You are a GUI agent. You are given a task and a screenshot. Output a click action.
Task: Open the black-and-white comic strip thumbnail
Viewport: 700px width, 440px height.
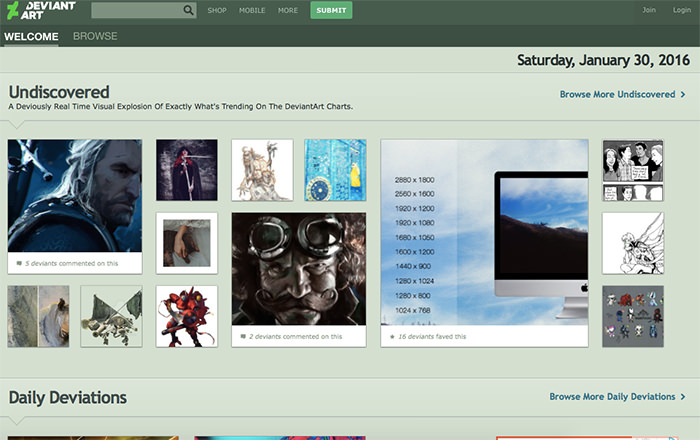coord(633,170)
